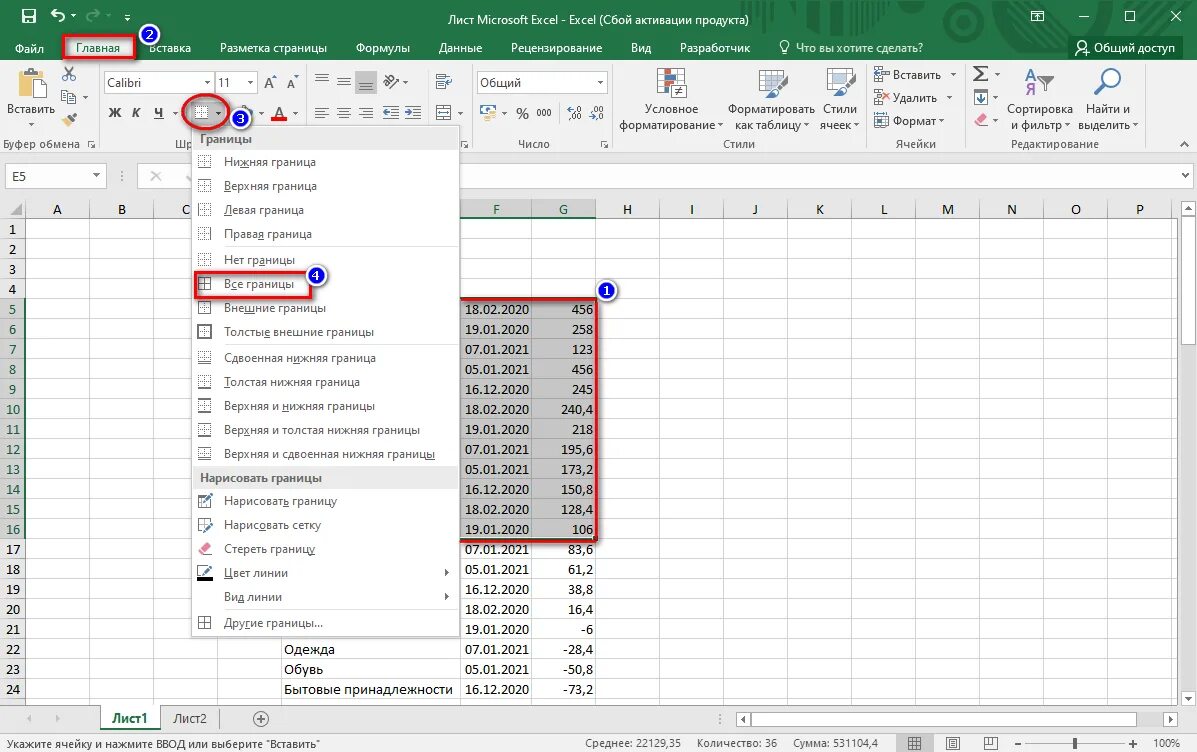Increase decimal places
The height and width of the screenshot is (752, 1197).
[575, 113]
